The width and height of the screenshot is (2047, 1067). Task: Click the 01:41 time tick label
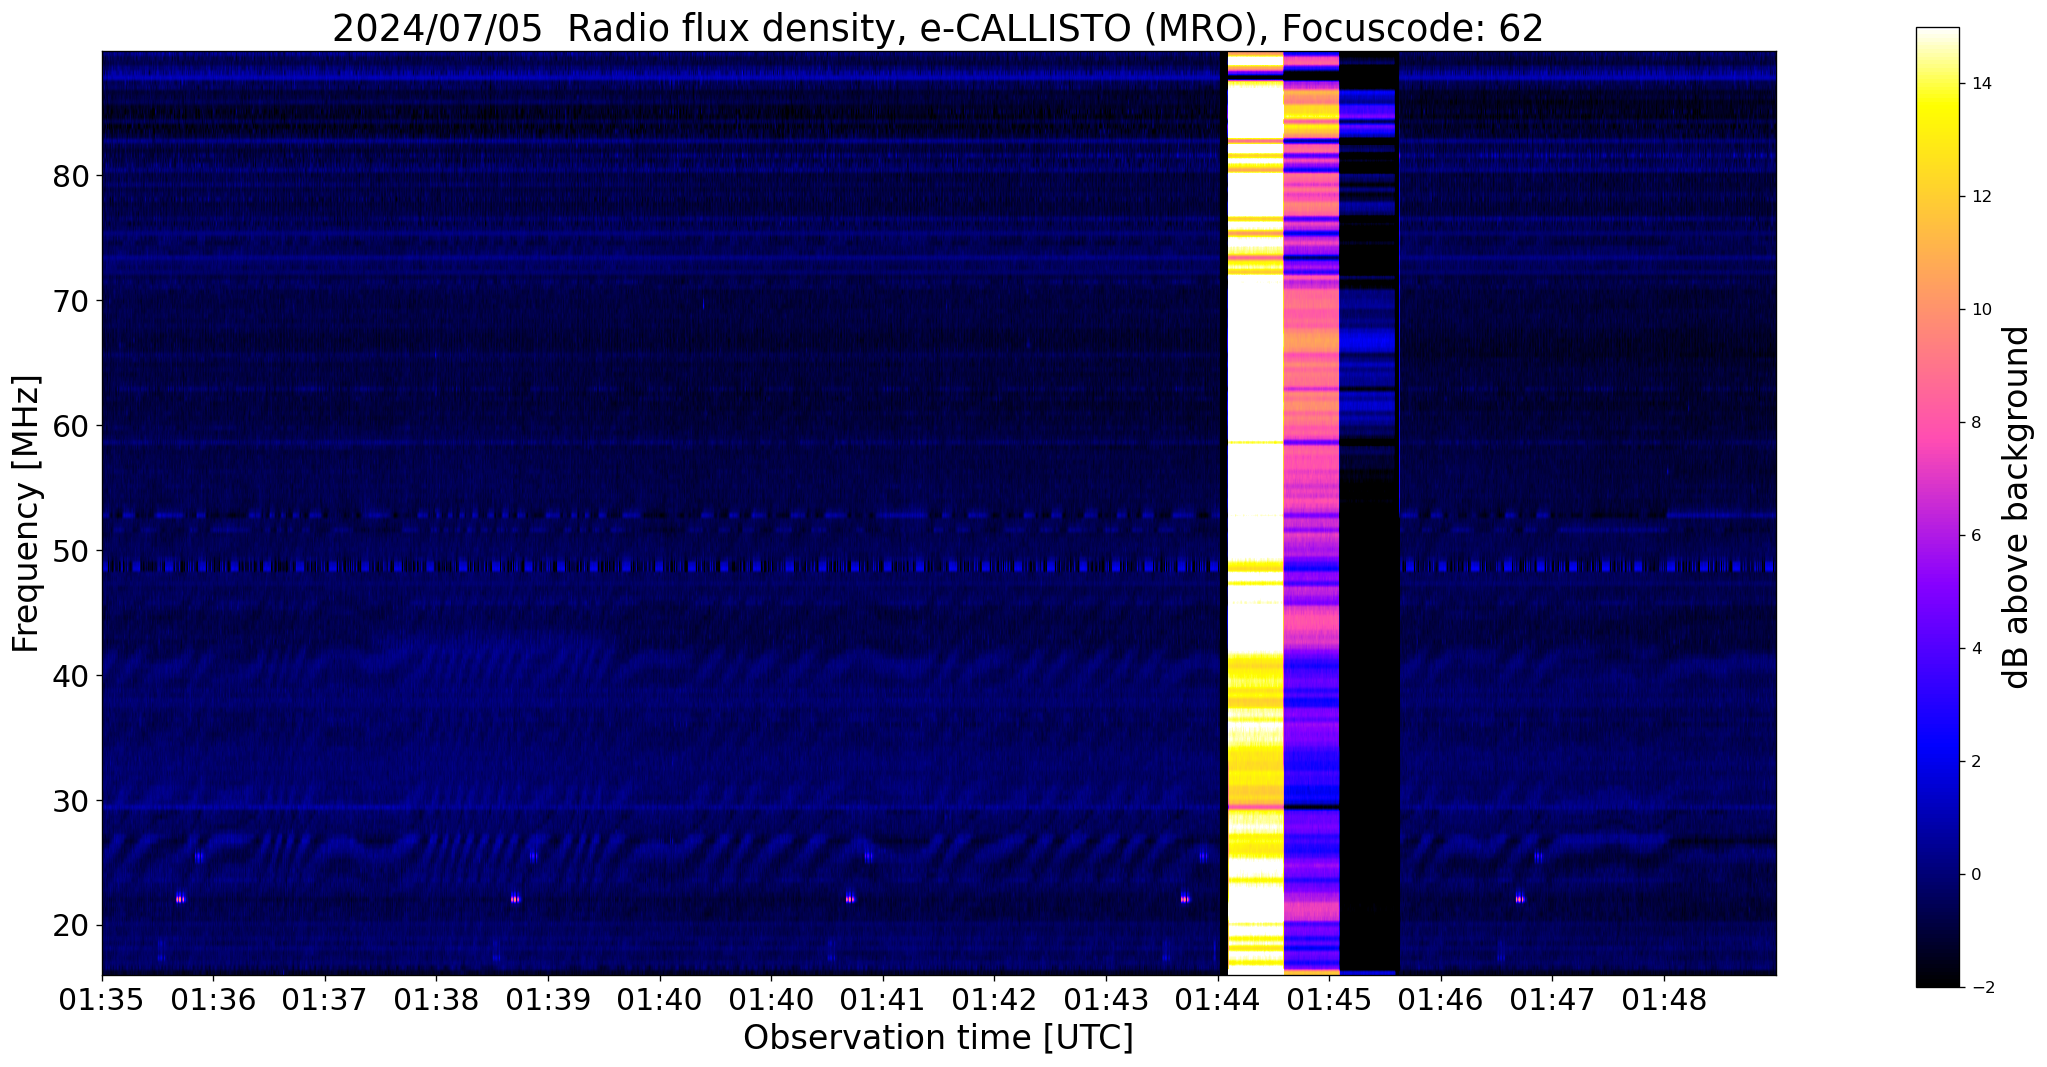(883, 999)
